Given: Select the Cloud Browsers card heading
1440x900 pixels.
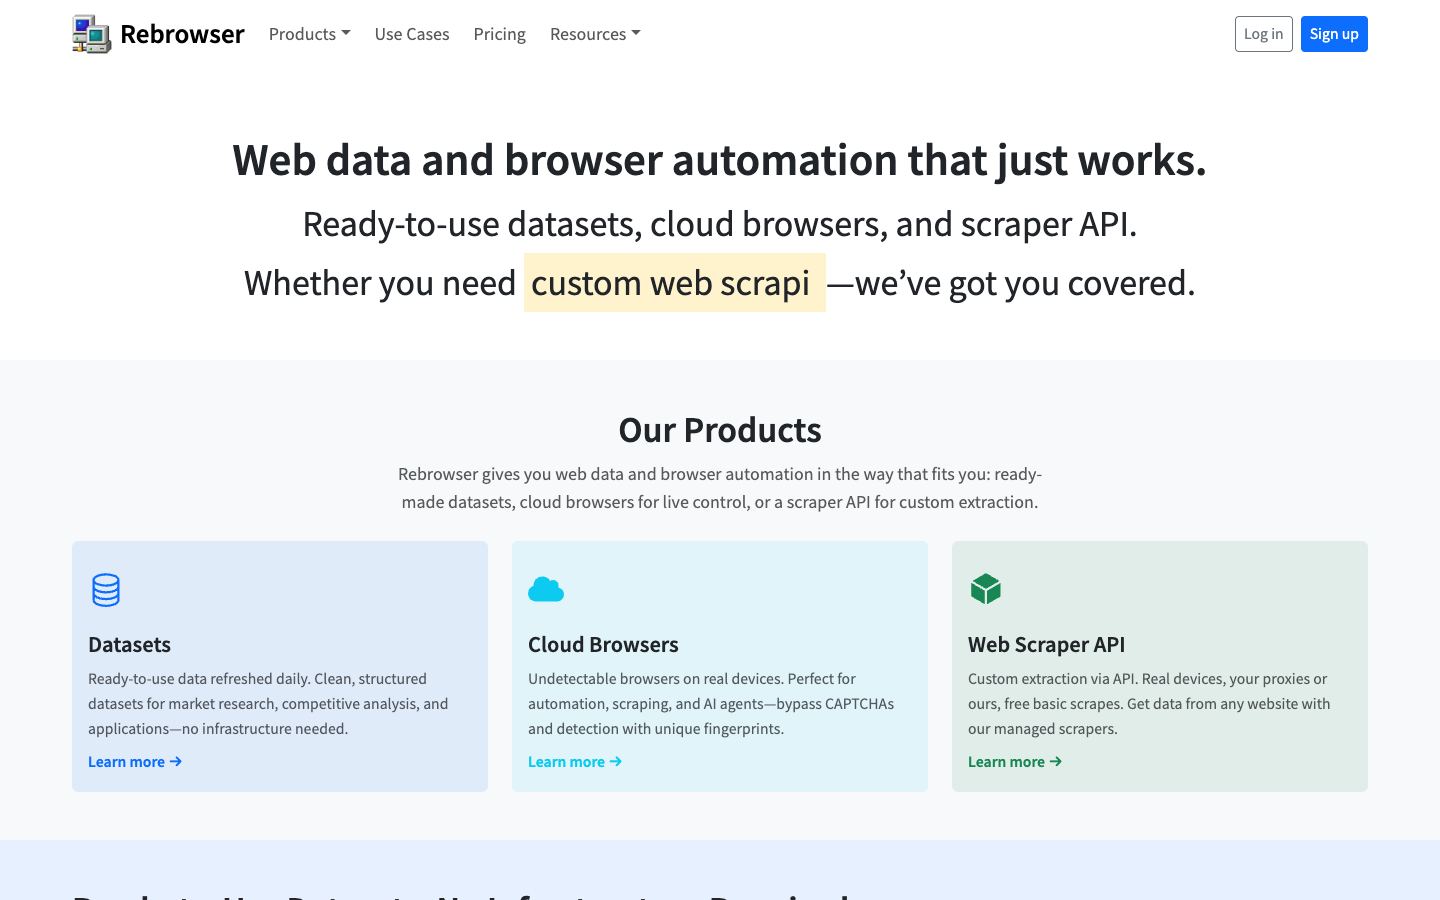Looking at the screenshot, I should pos(603,645).
